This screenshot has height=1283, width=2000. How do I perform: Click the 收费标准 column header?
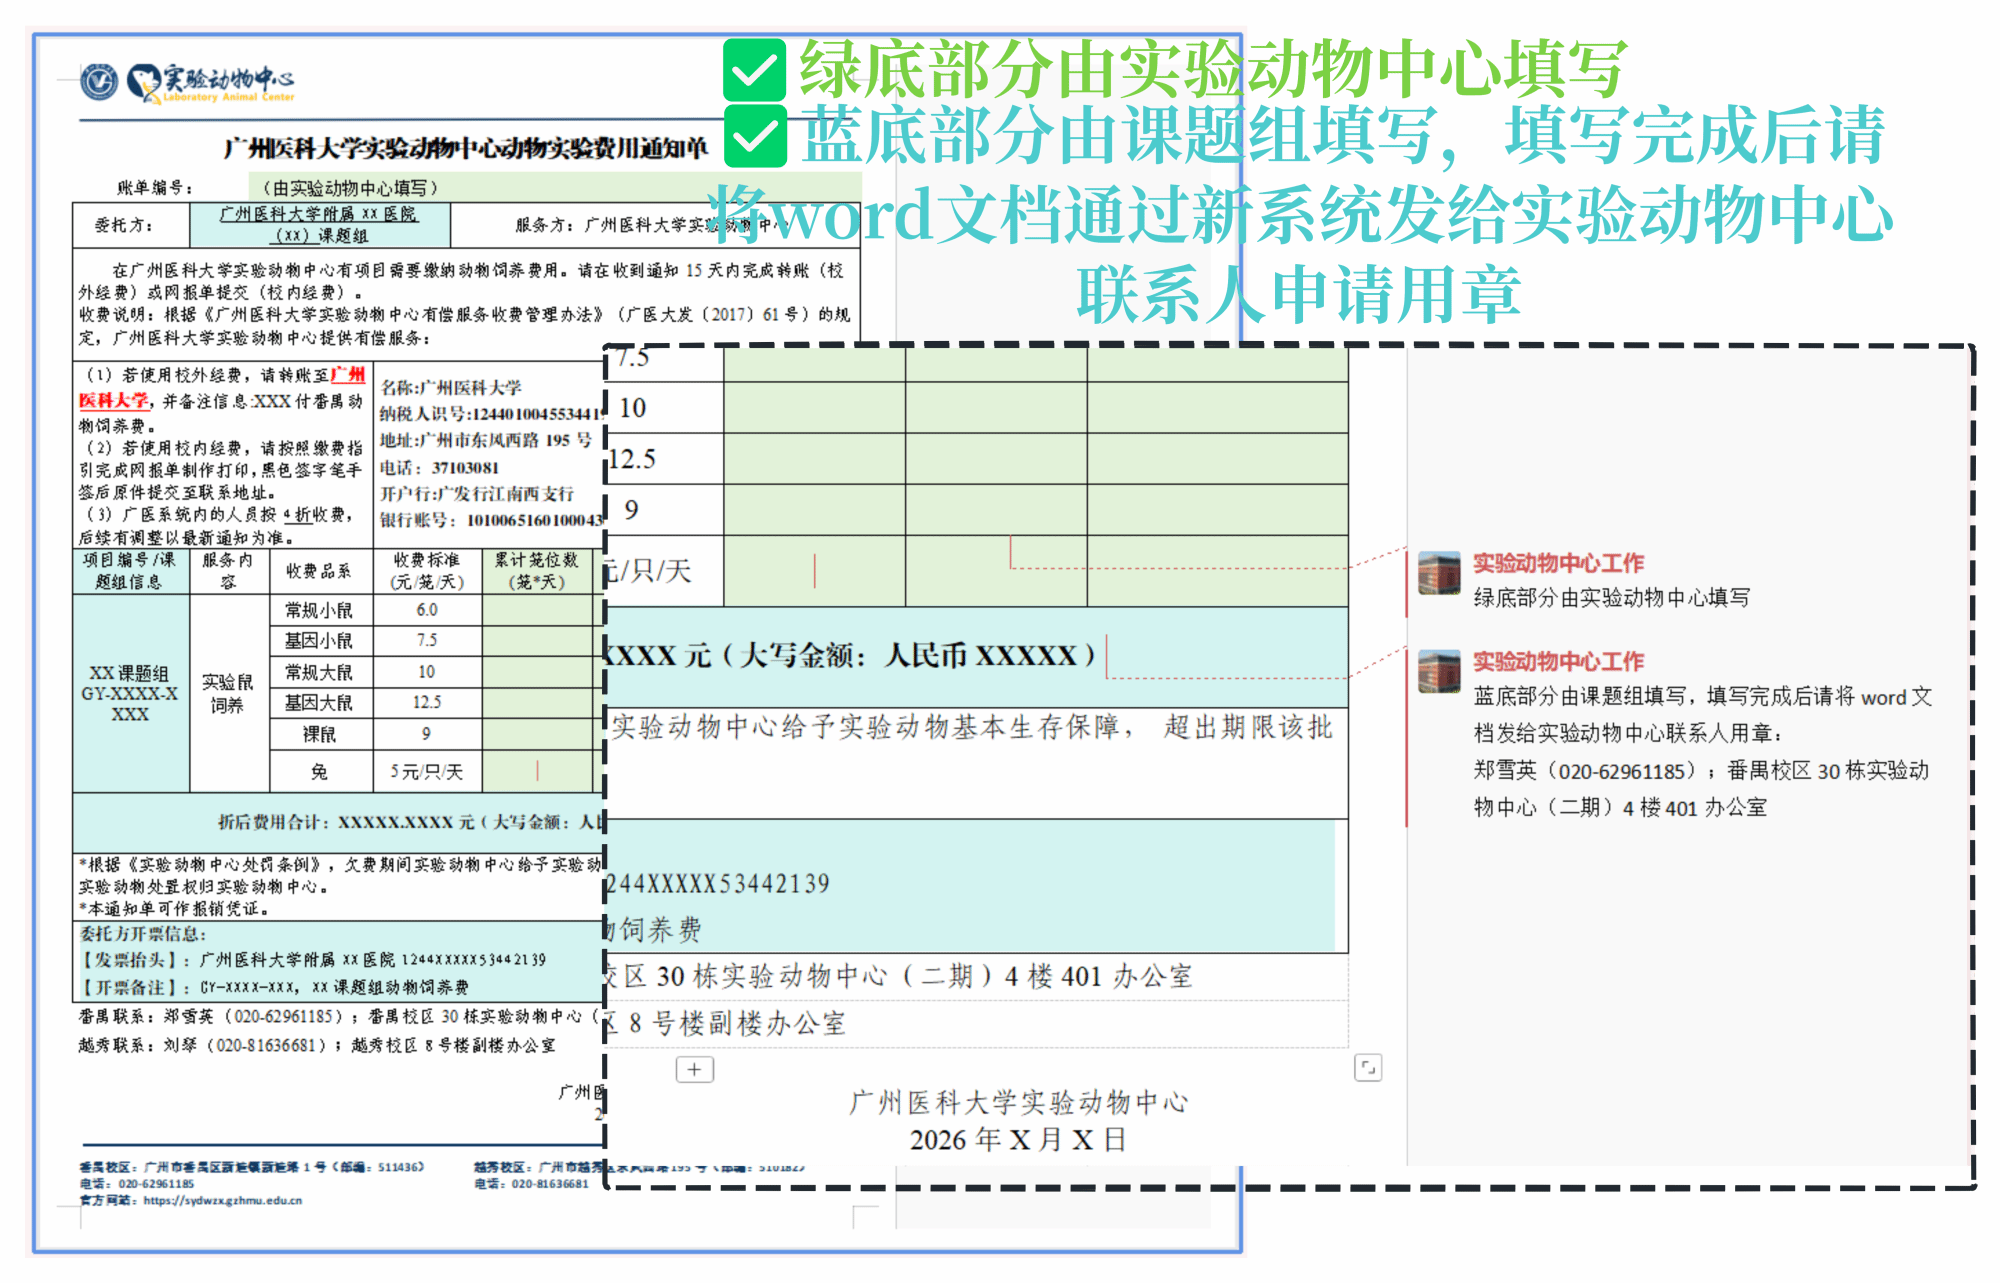(427, 571)
